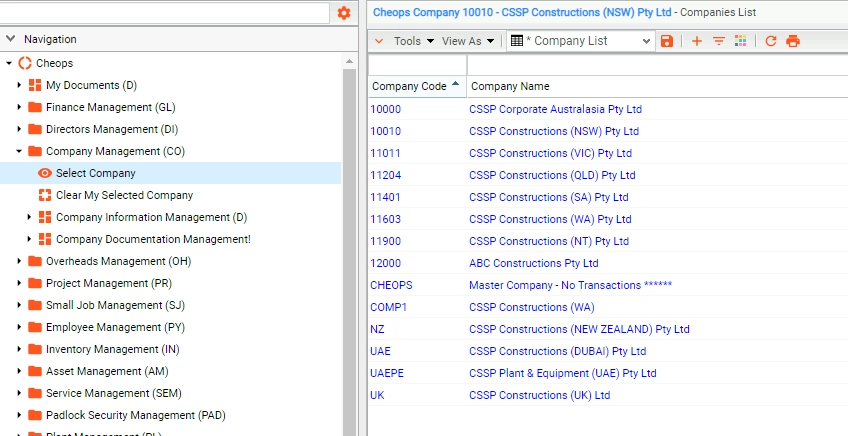848x436 pixels.
Task: Click company code COMP1 cell
Action: 389,307
